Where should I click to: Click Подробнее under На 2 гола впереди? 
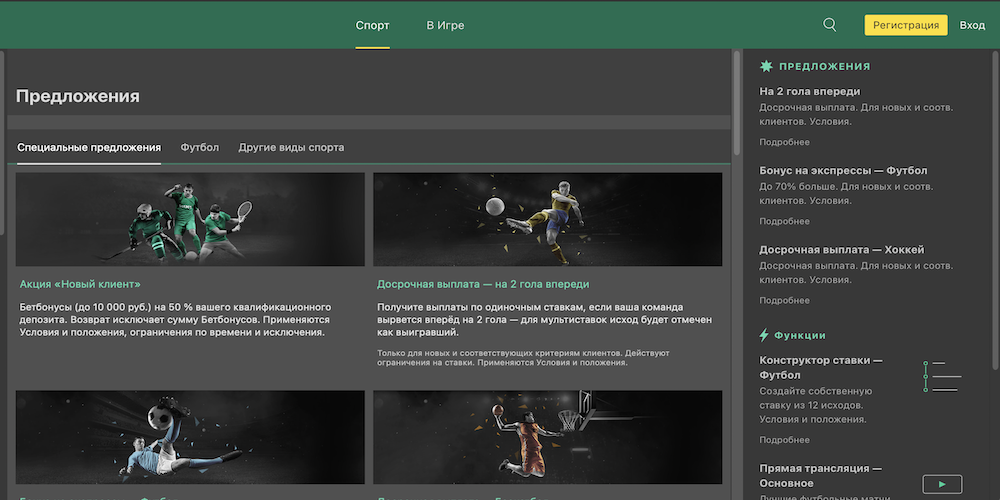[784, 142]
